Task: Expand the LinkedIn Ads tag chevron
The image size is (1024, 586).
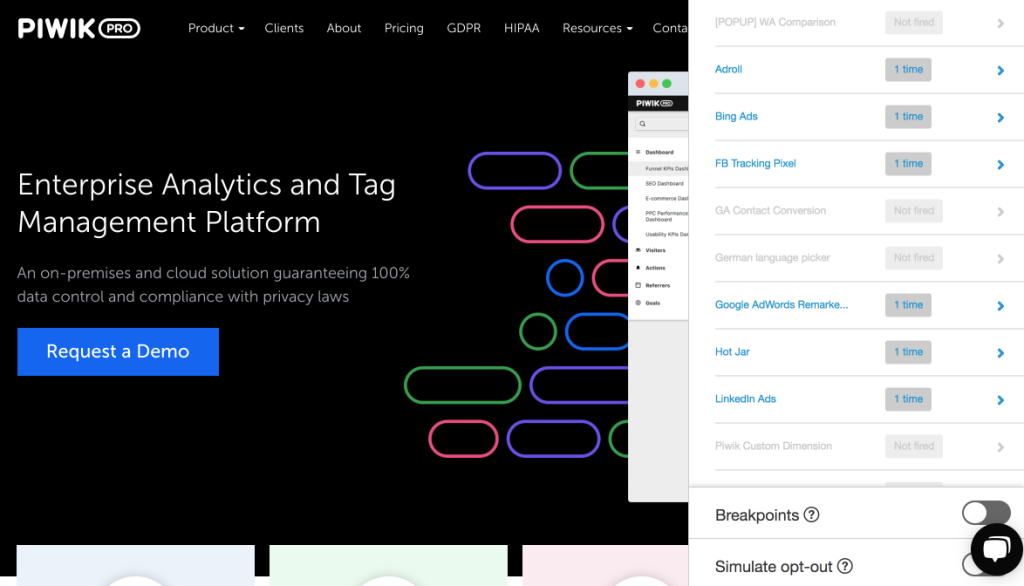Action: [1000, 399]
